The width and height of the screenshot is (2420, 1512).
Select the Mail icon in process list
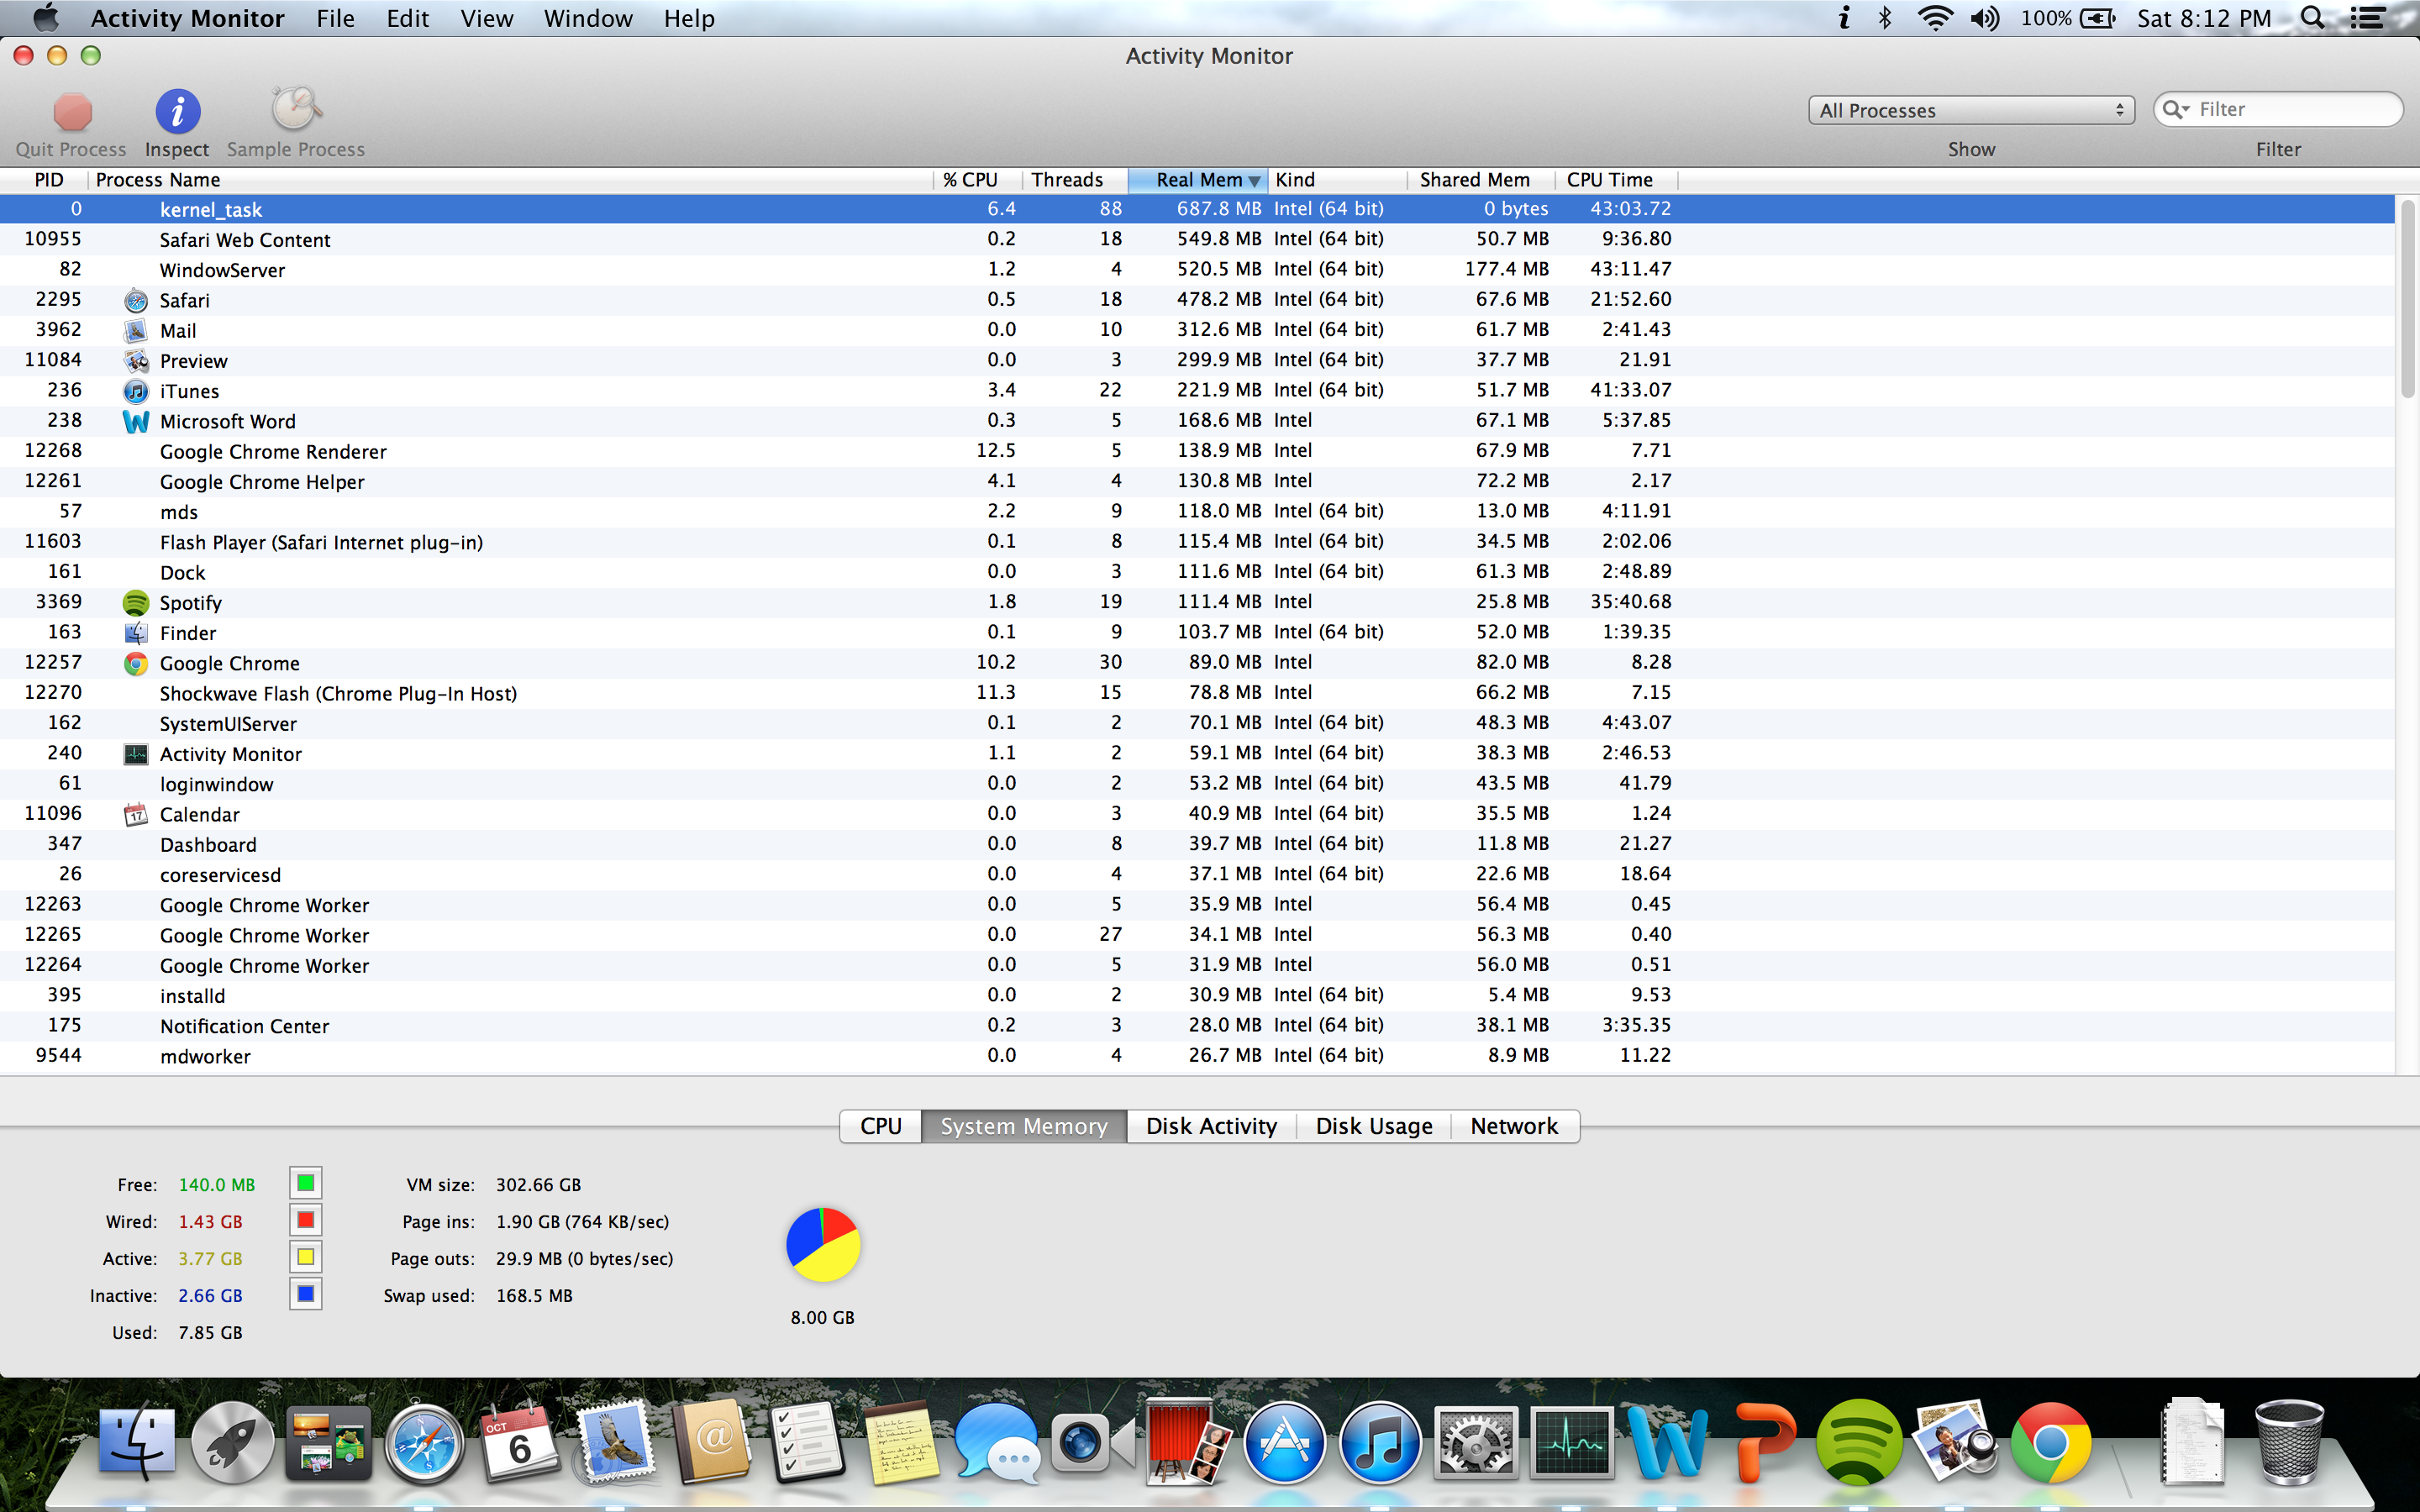tap(136, 330)
